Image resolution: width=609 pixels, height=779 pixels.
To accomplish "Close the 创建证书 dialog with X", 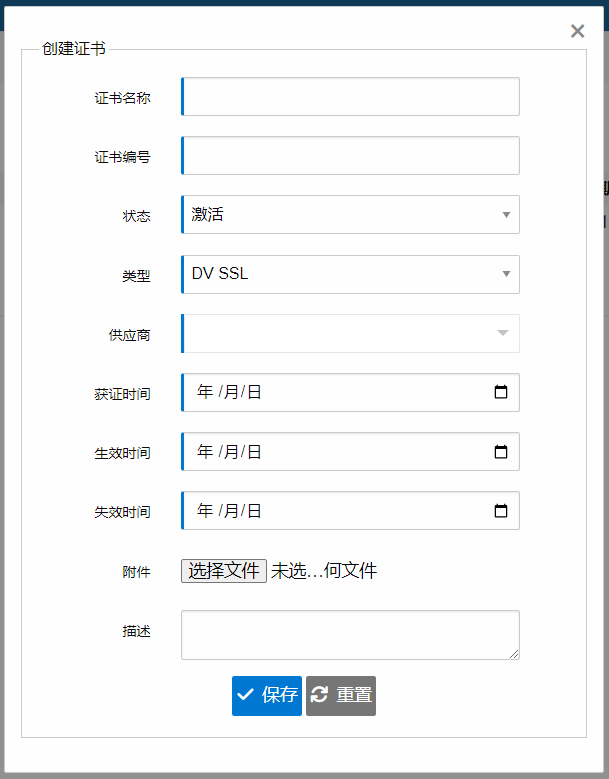I will [577, 31].
